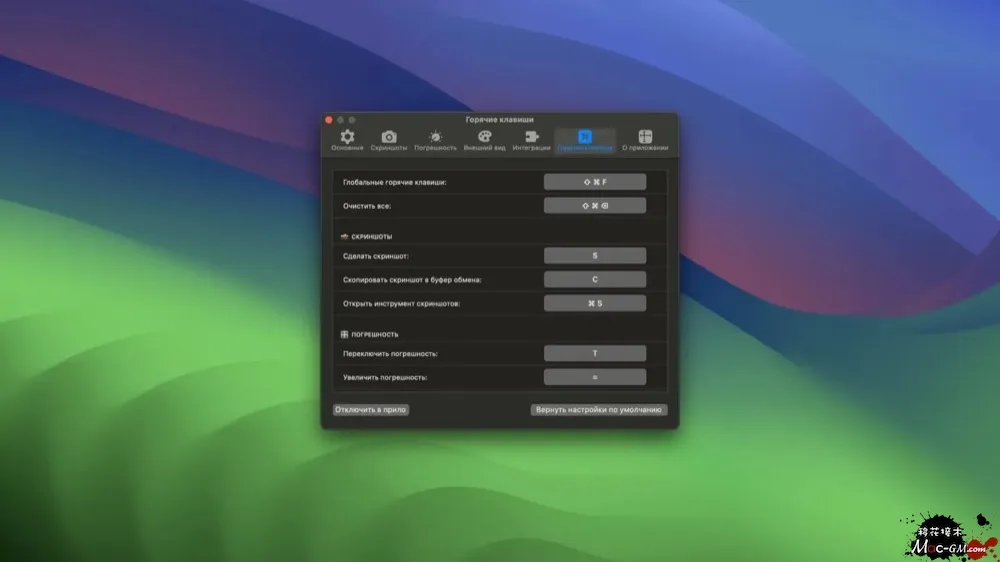Click the Сделать скриншот label

[376, 256]
